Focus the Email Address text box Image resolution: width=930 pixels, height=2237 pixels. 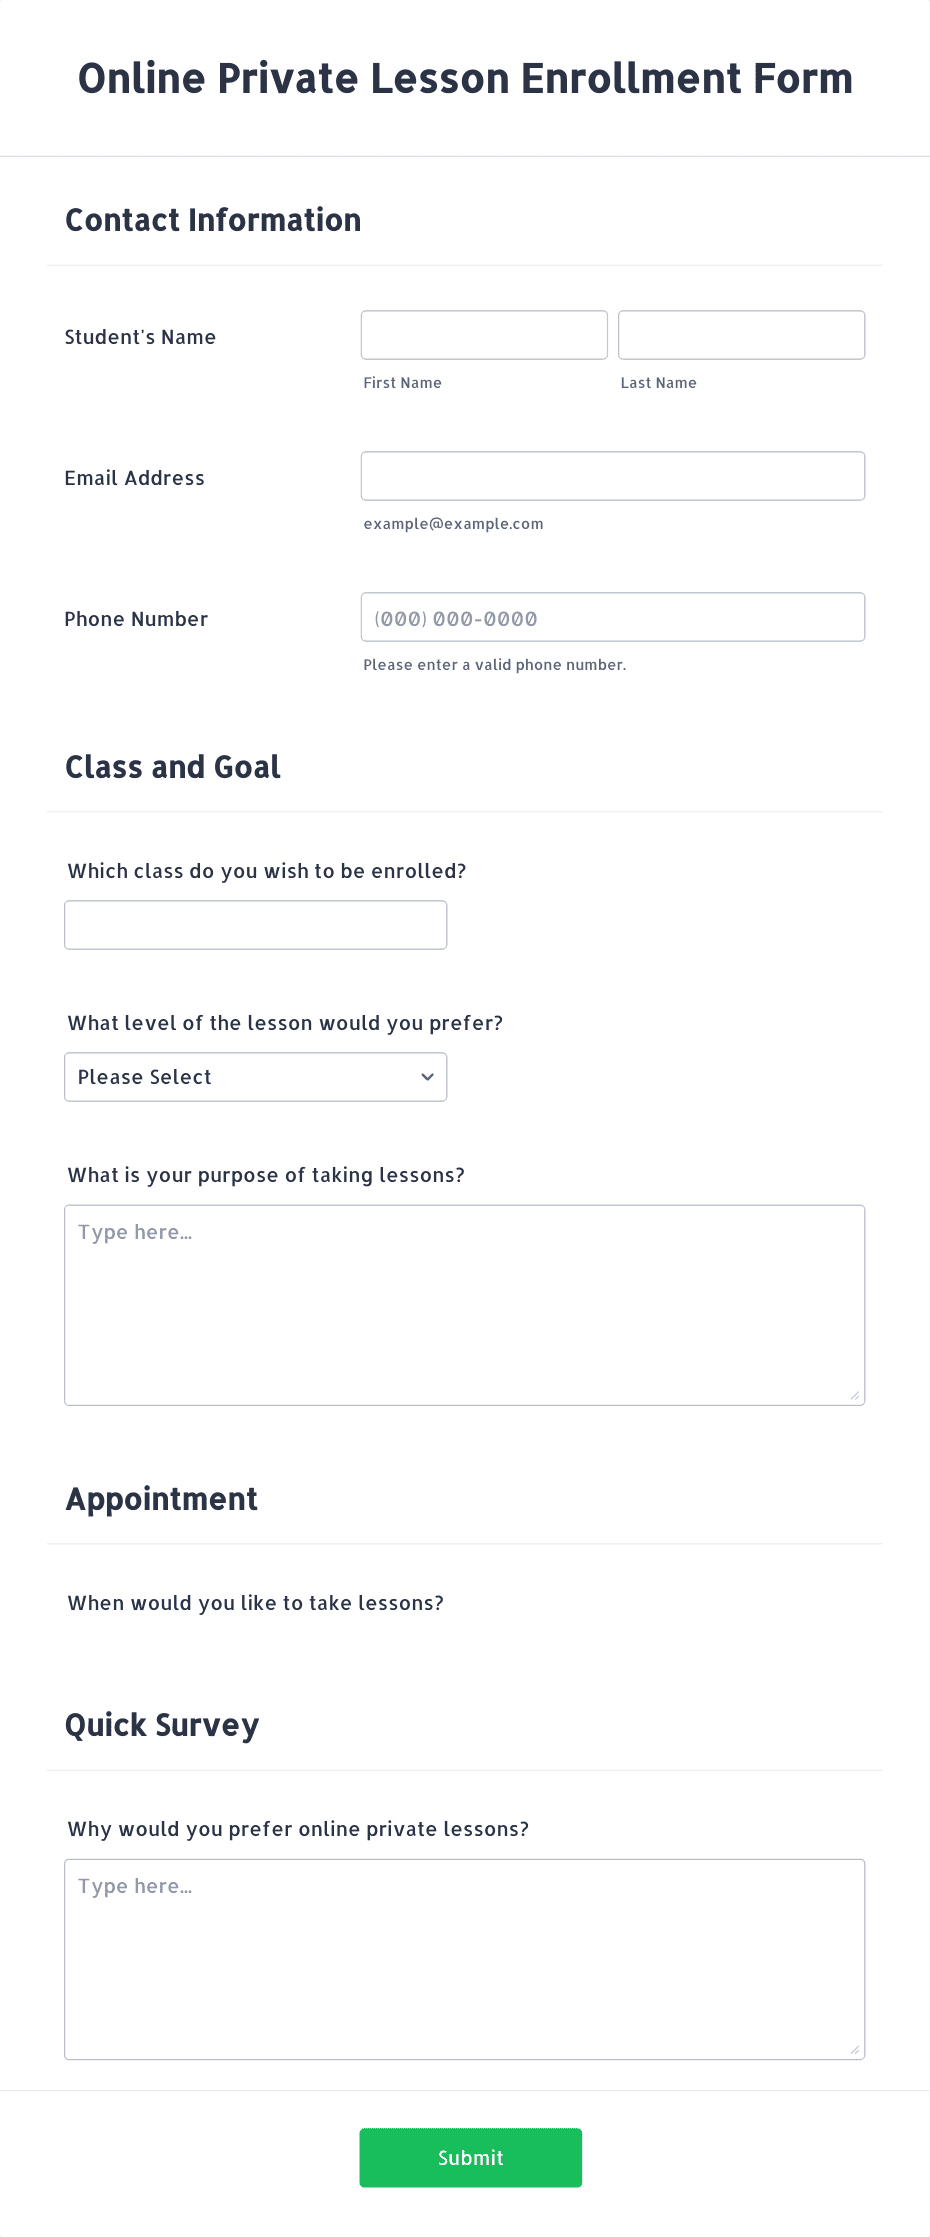coord(613,476)
